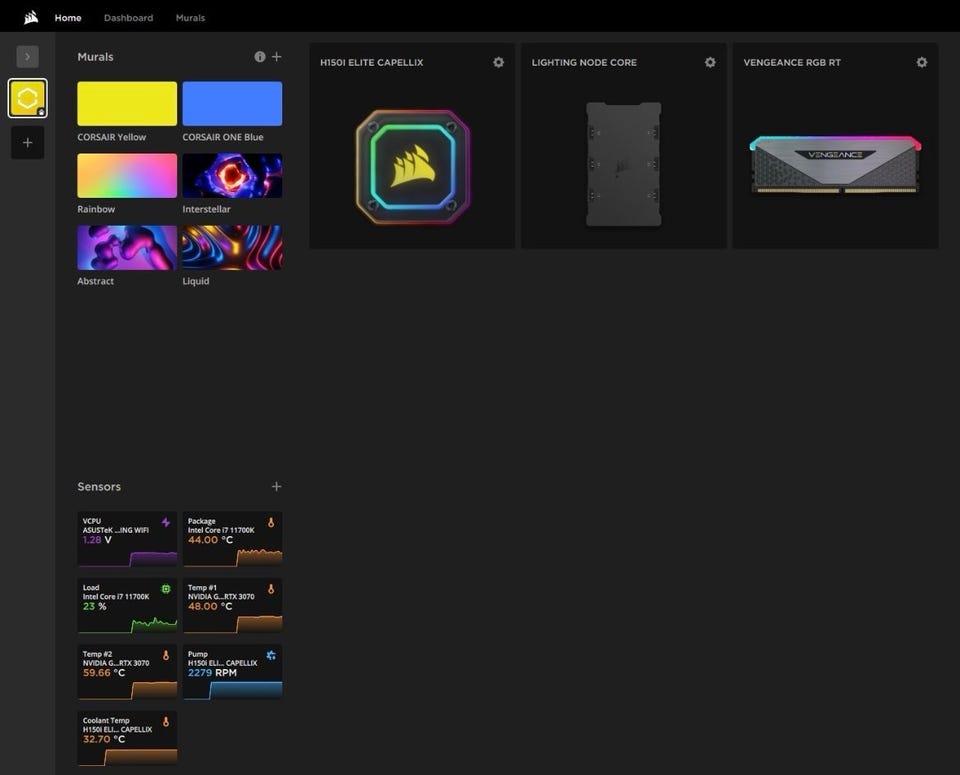Open the VCPU 1.28 V sensor tile
This screenshot has width=960, height=775.
click(127, 539)
